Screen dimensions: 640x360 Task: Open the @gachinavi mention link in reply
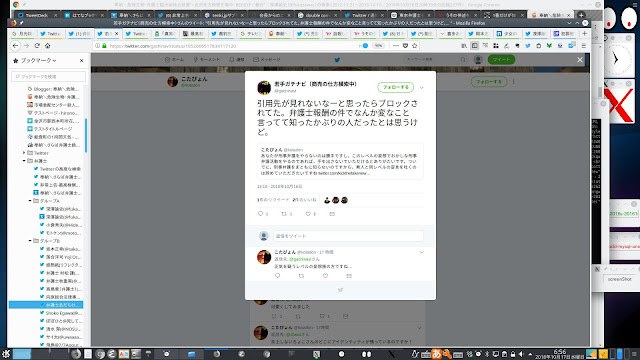(x=300, y=259)
